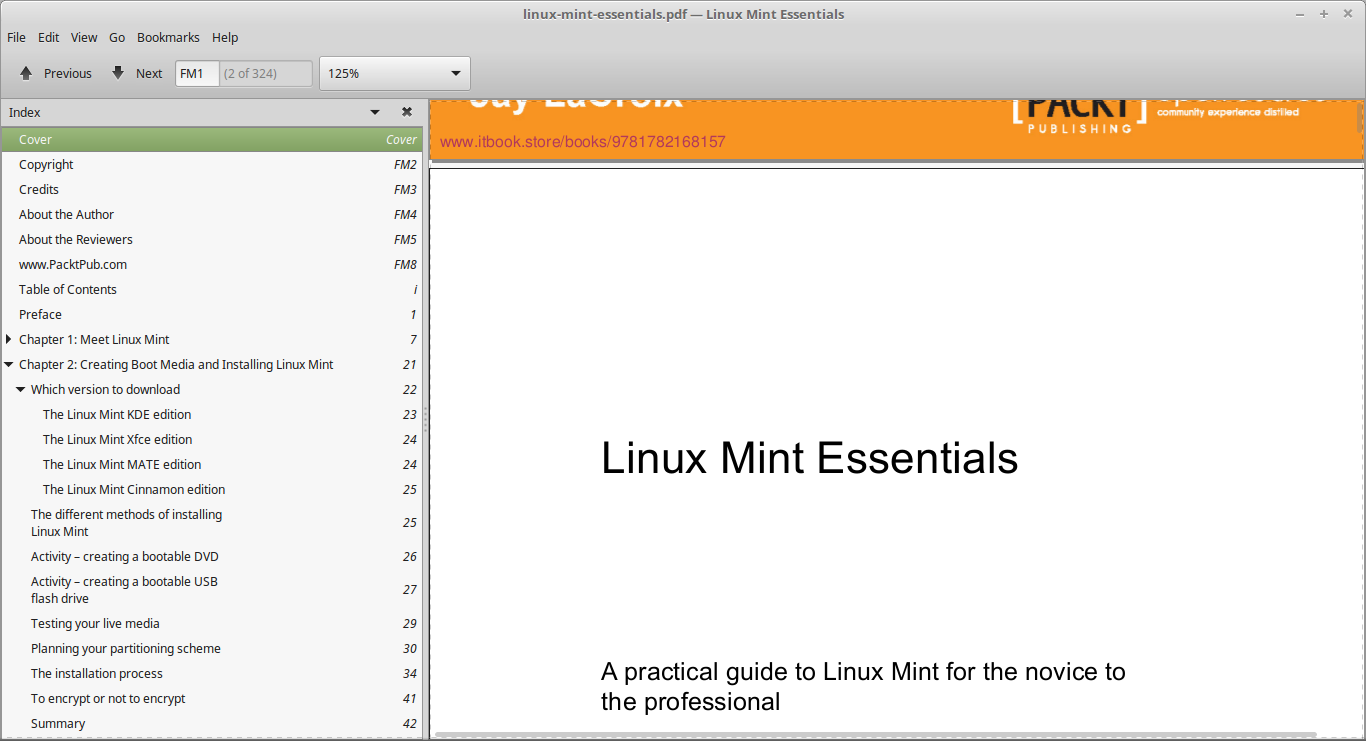This screenshot has width=1366, height=741.
Task: Open The Linux Mint Cinnamon edition entry
Action: point(212,489)
